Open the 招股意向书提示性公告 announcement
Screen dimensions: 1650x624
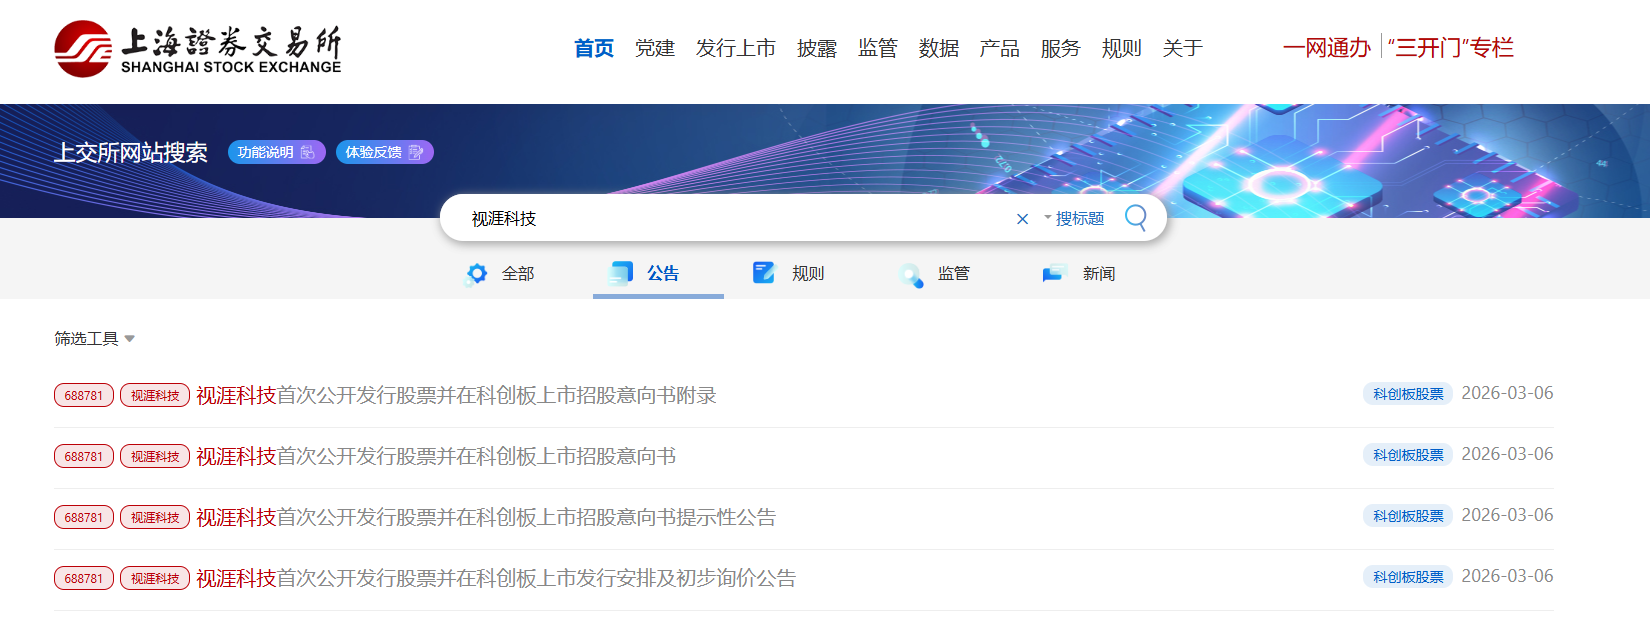tap(486, 517)
